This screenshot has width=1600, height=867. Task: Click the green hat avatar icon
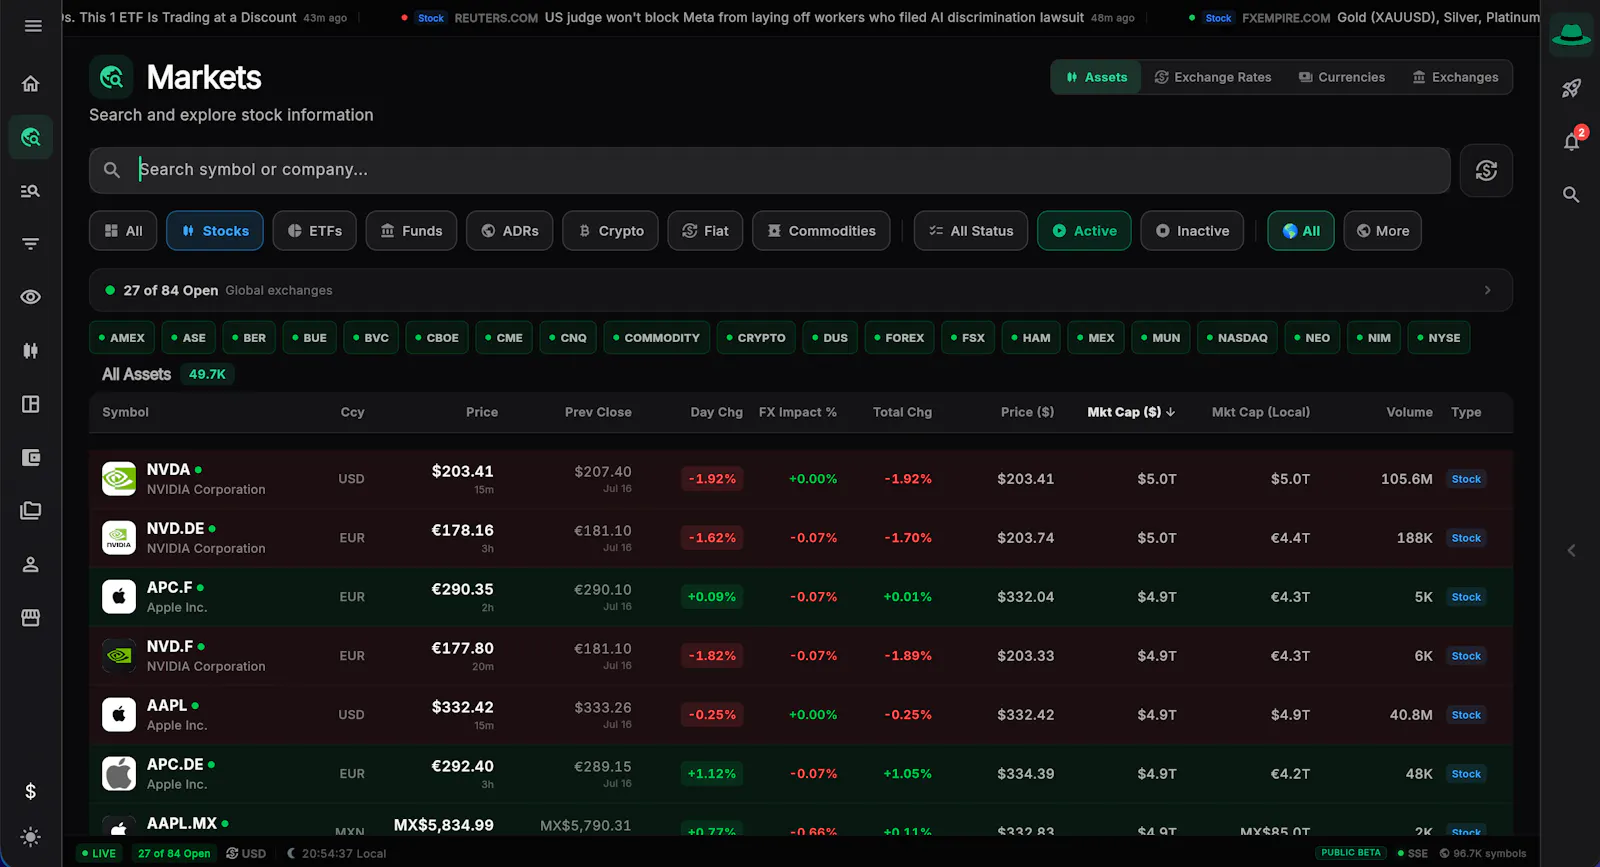1571,35
